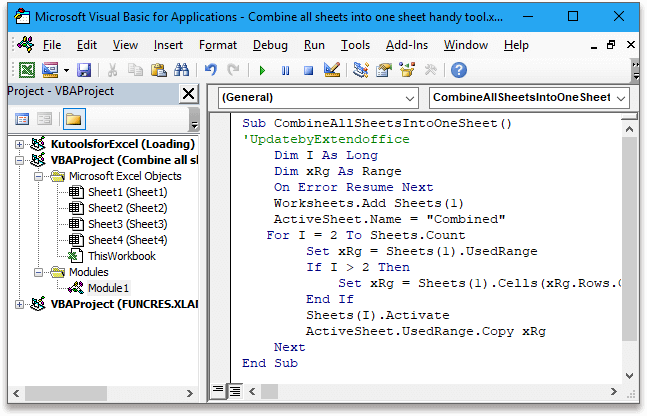Toggle Design Mode icon
Image resolution: width=647 pixels, height=416 pixels.
pyautogui.click(x=332, y=70)
